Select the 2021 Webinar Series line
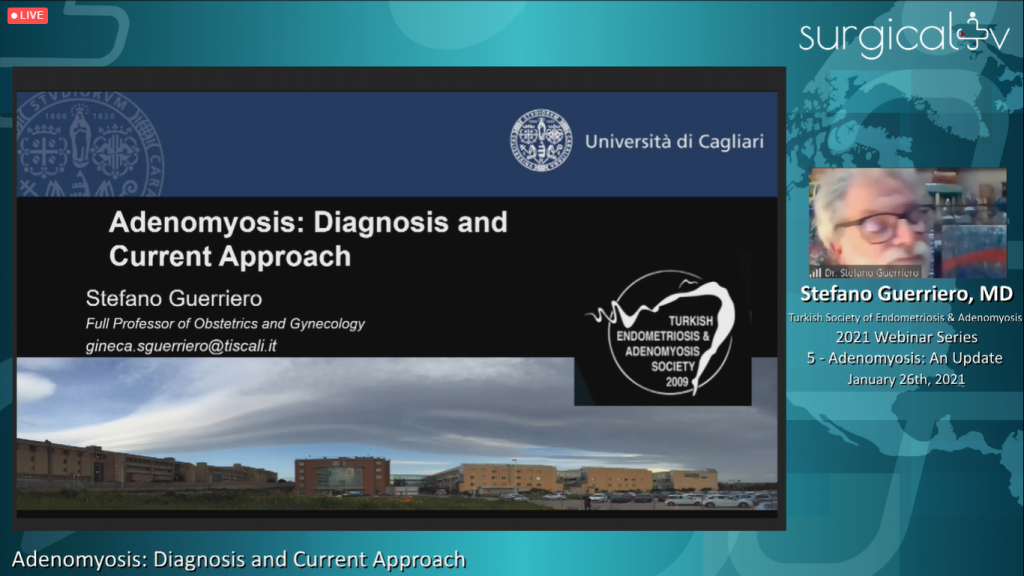 pyautogui.click(x=905, y=337)
